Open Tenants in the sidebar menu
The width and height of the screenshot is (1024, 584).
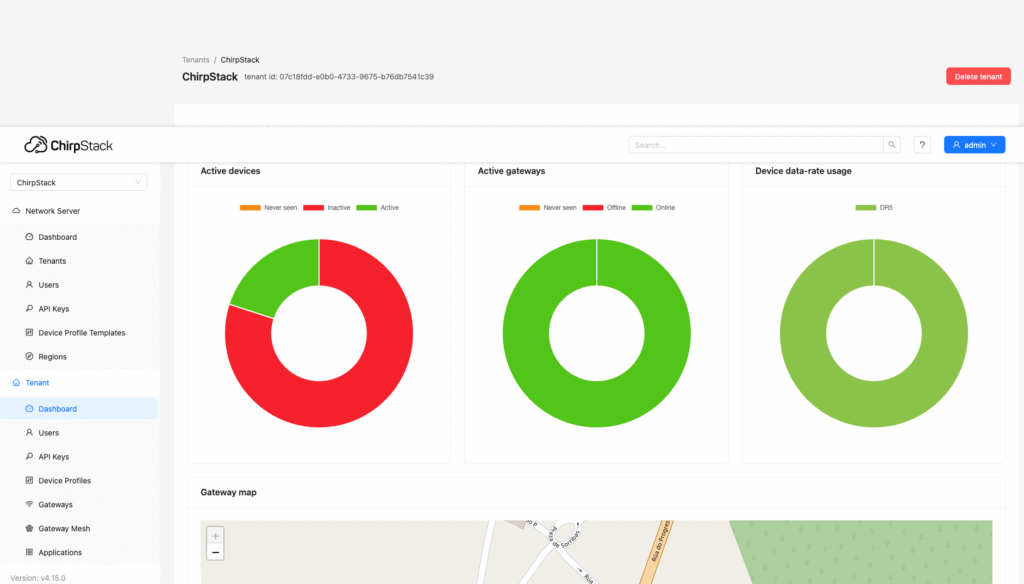point(52,261)
